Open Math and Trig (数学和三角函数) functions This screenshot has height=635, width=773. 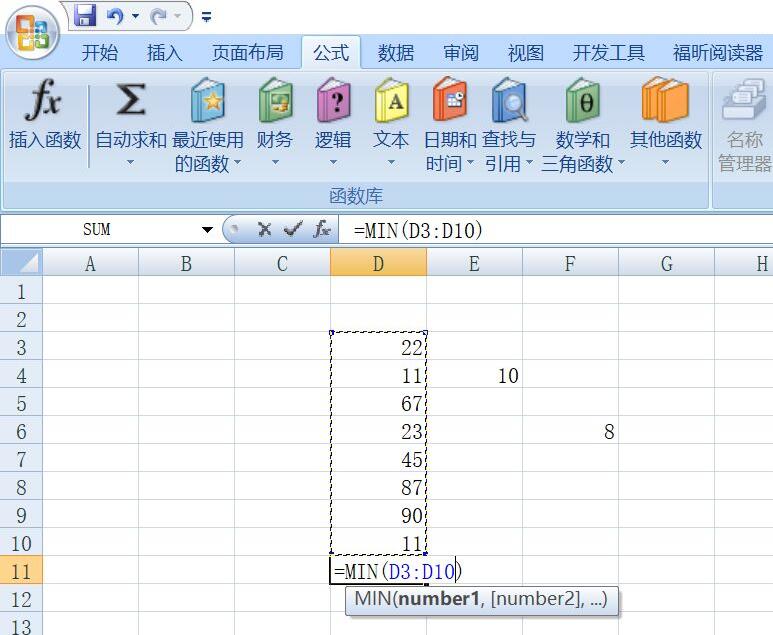coord(583,126)
